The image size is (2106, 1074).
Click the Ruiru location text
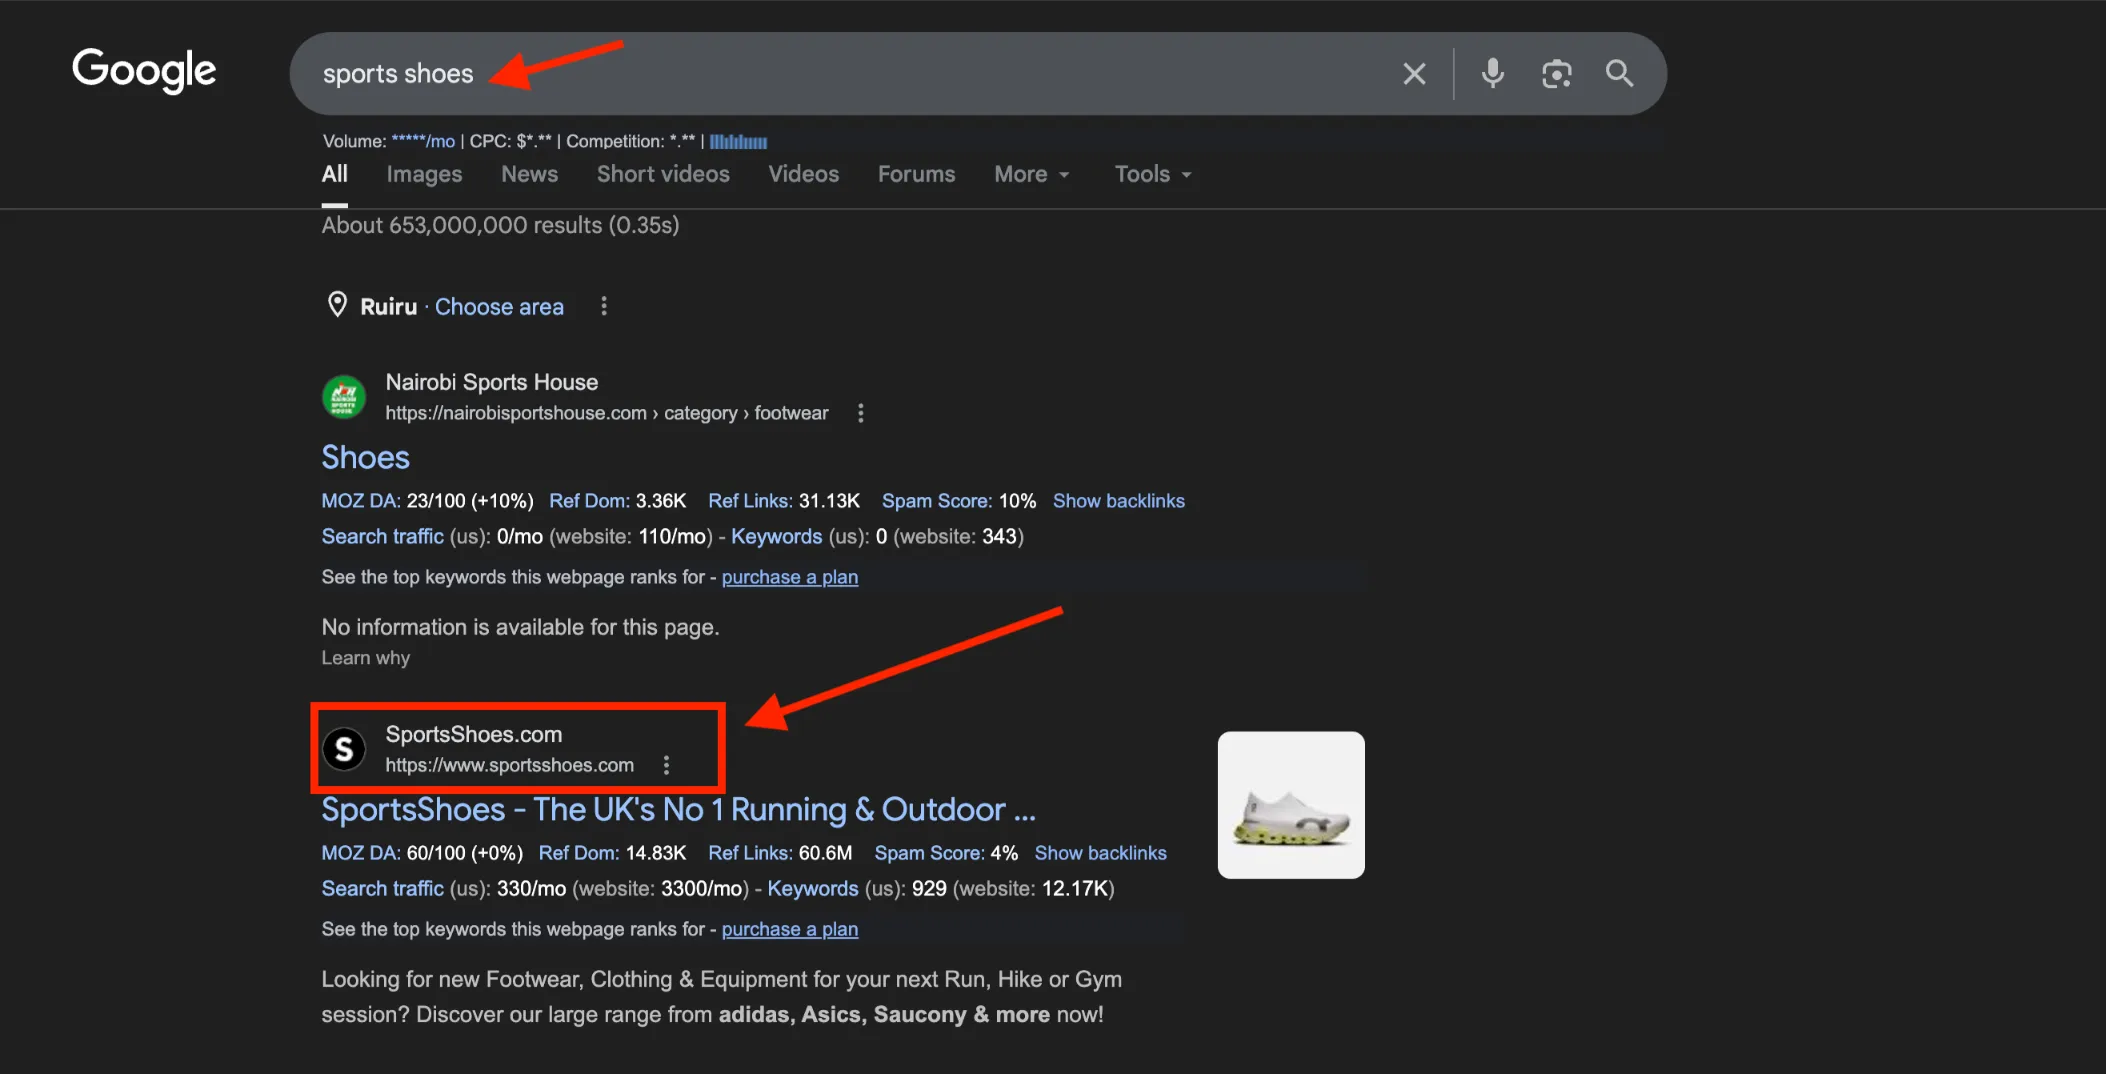click(389, 307)
